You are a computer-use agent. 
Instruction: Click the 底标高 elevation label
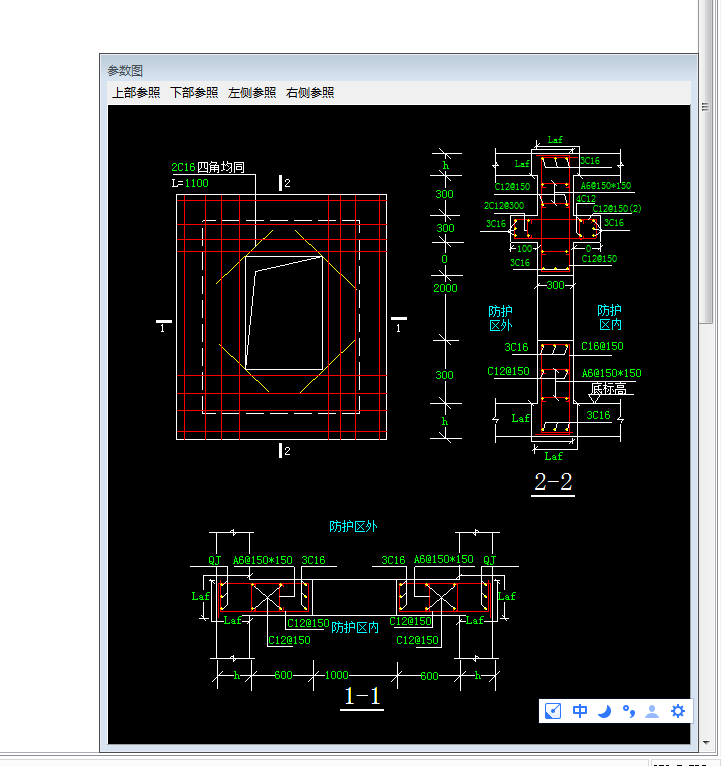[608, 389]
